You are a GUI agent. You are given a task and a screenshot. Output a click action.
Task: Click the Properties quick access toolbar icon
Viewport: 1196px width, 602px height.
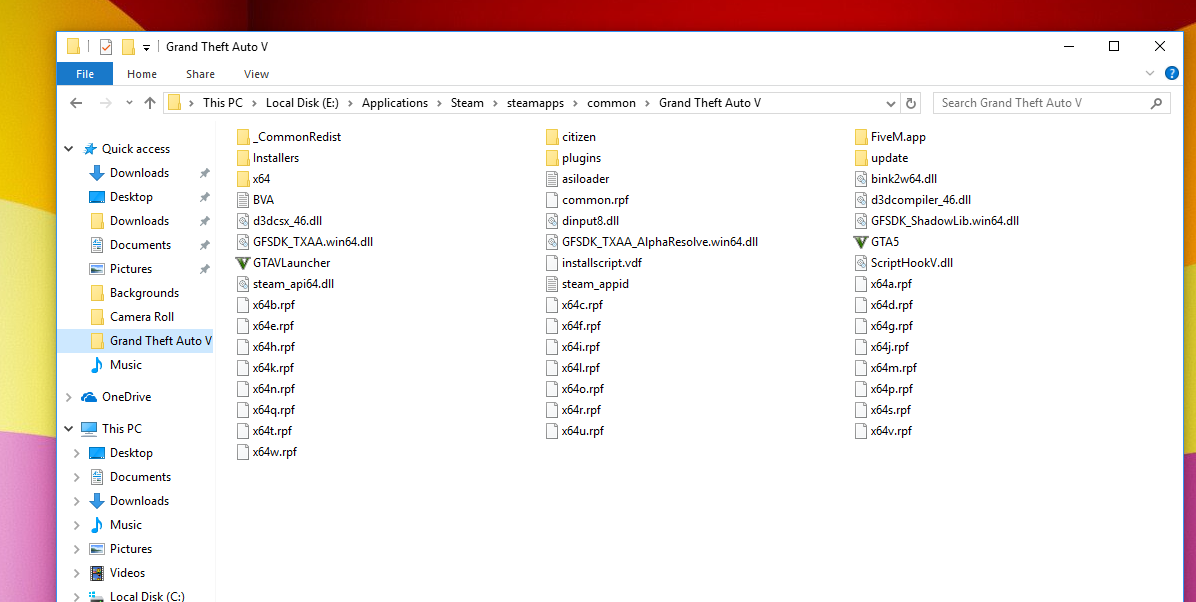click(x=106, y=47)
